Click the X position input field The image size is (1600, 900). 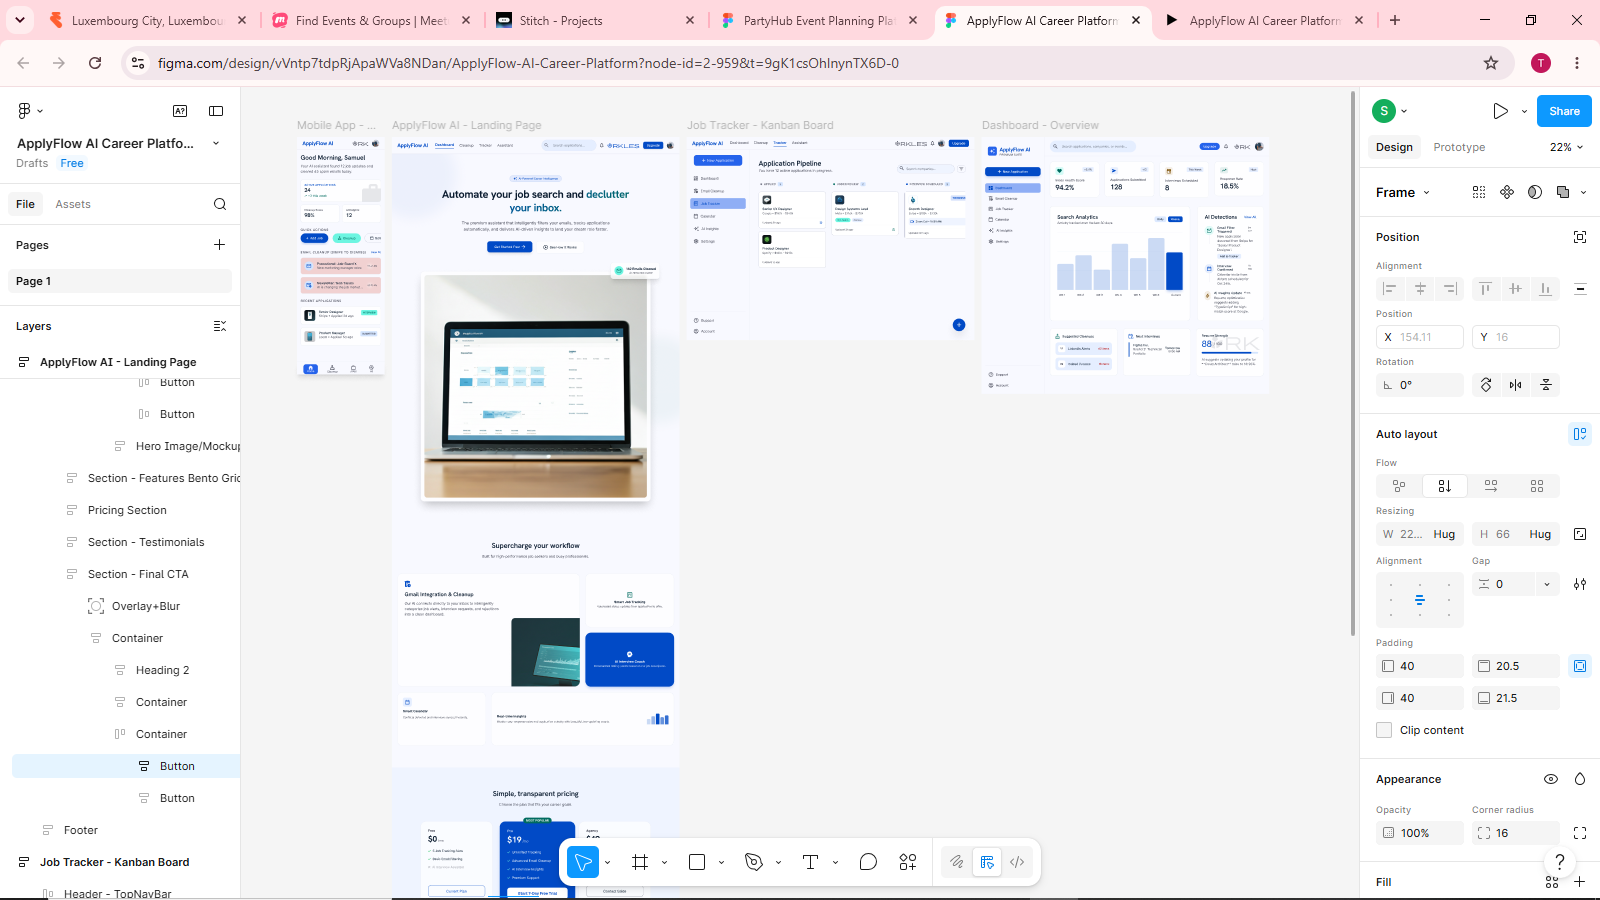(1420, 337)
